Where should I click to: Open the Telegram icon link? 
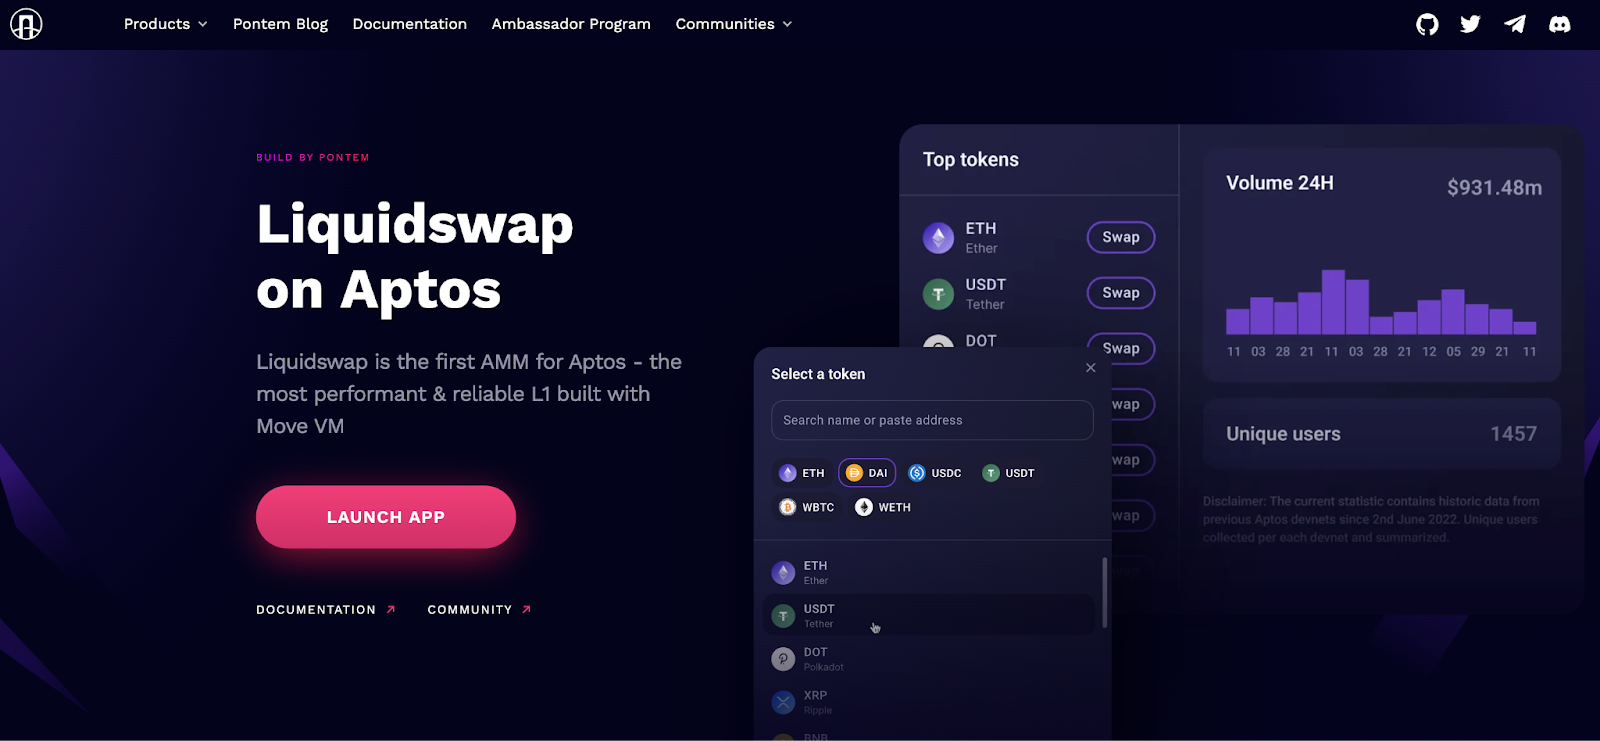[1515, 24]
